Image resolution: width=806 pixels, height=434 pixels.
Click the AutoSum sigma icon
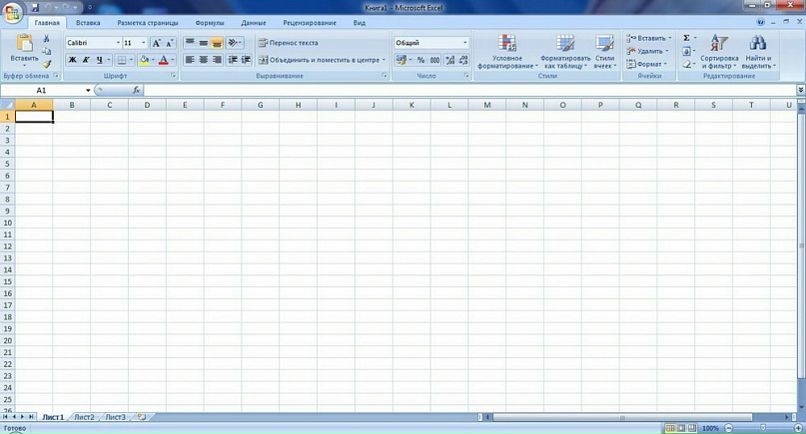[x=686, y=39]
